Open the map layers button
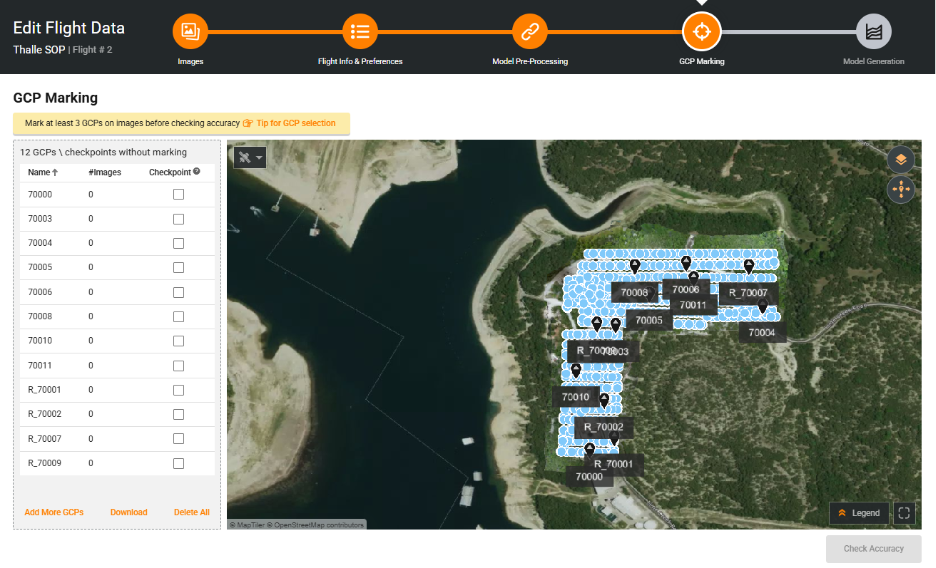This screenshot has height=568, width=936. [x=901, y=159]
